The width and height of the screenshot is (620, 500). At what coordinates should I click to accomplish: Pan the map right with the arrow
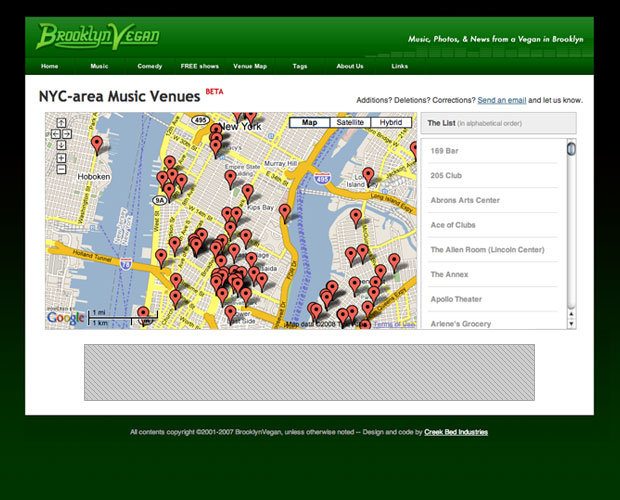(x=67, y=134)
